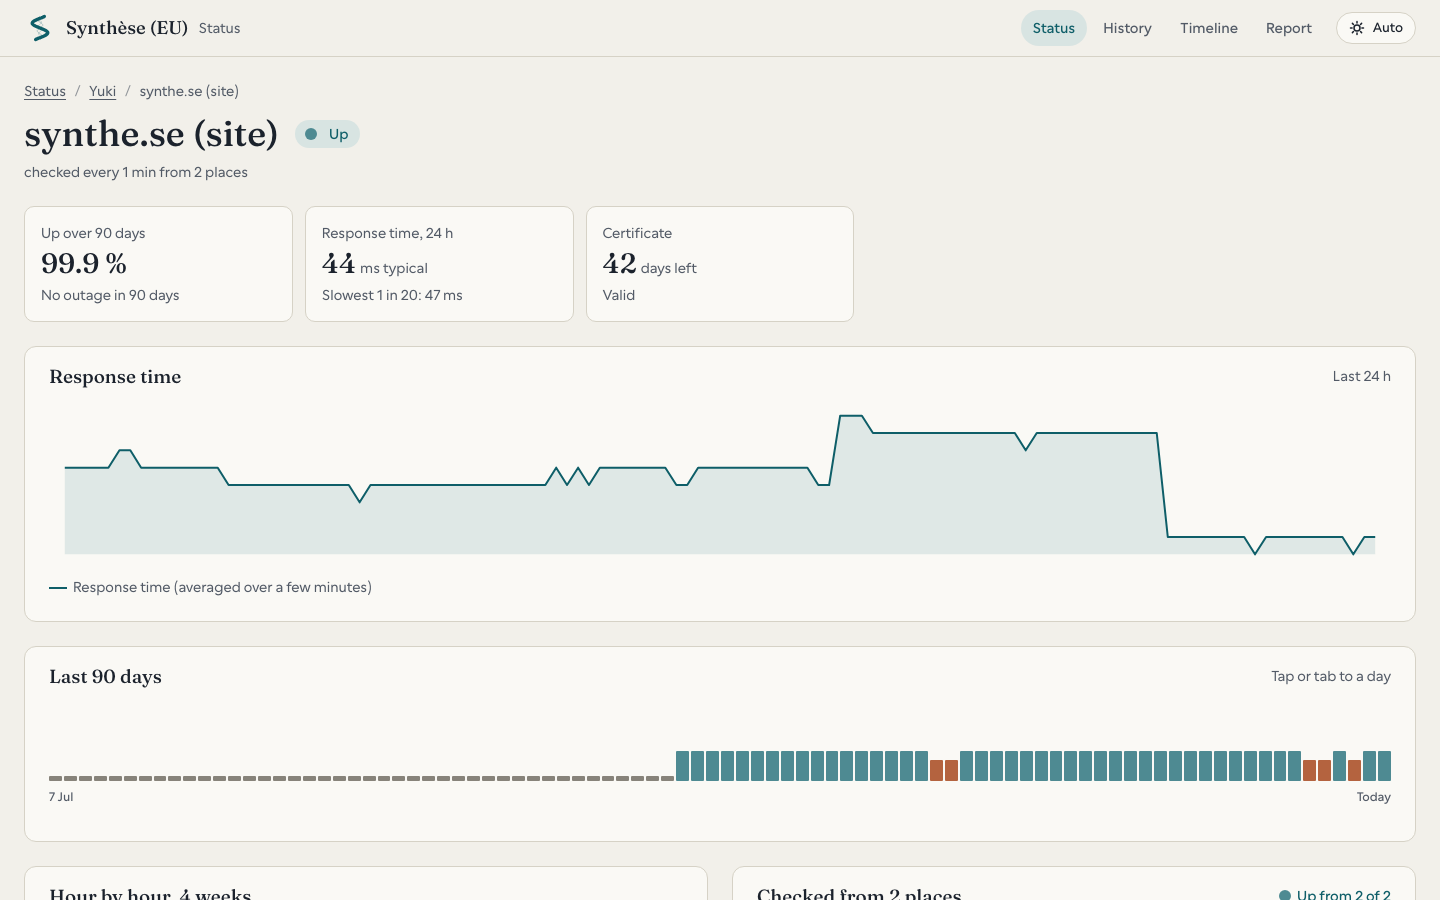Click the "Last 24 h" chart range label

coord(1361,376)
